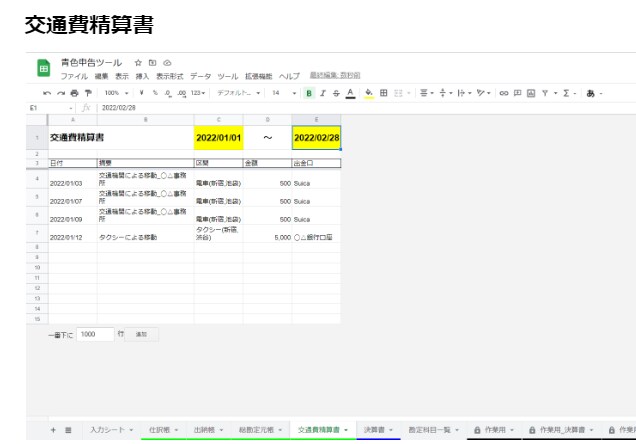Select the yellow cell 2022/02/28
The image size is (636, 444).
point(316,138)
